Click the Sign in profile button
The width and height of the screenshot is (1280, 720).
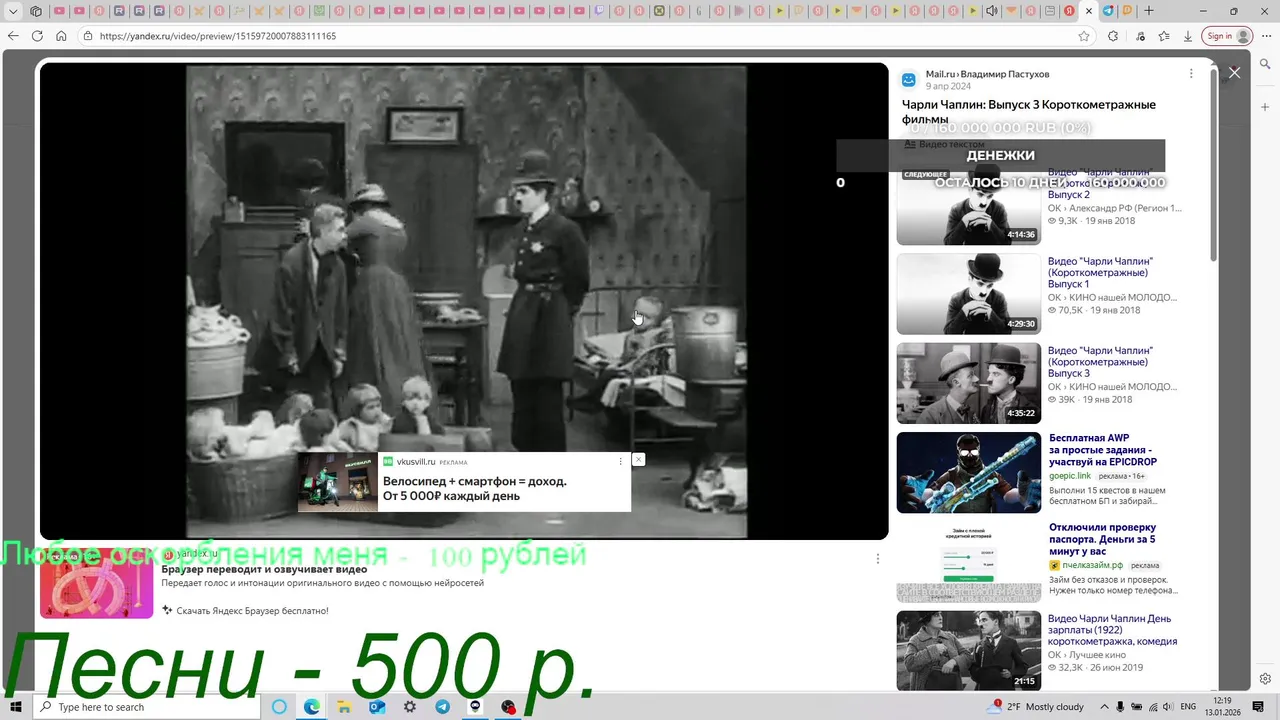click(x=1226, y=36)
